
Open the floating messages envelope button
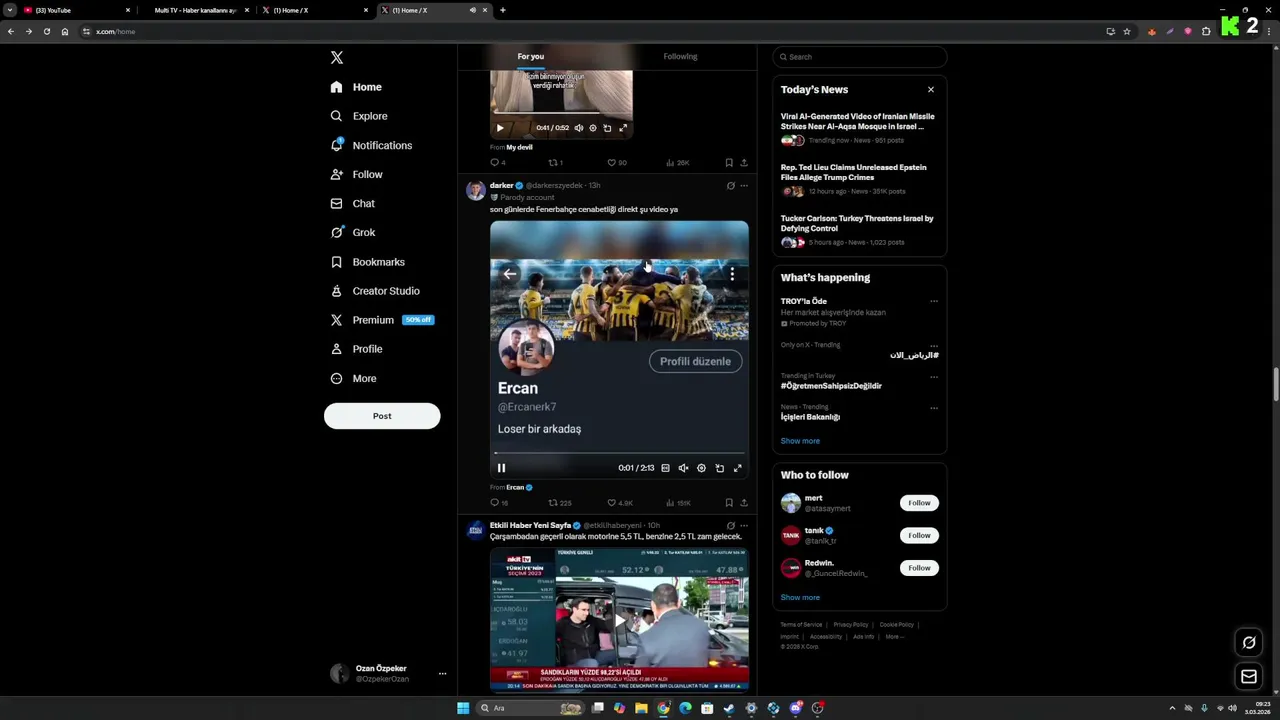[1249, 677]
